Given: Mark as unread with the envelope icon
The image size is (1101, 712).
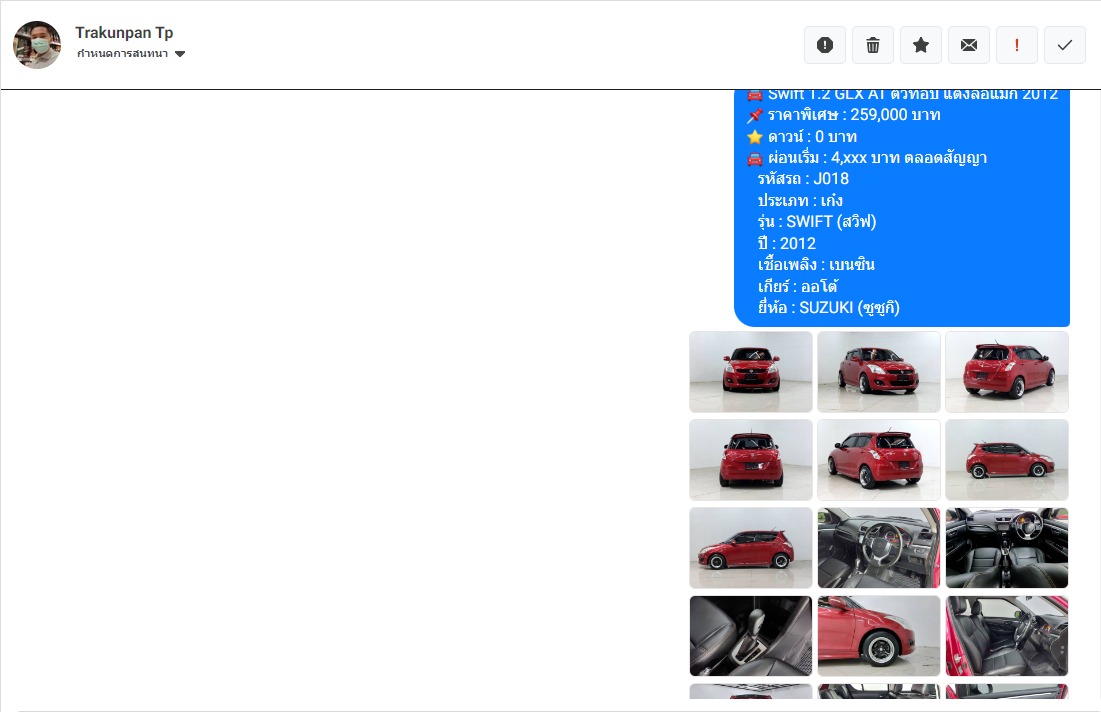Looking at the screenshot, I should tap(969, 46).
